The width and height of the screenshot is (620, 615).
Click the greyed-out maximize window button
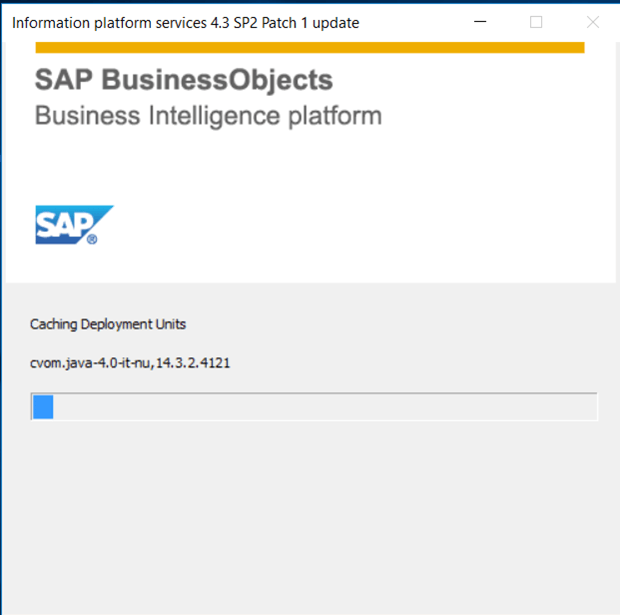(x=536, y=22)
